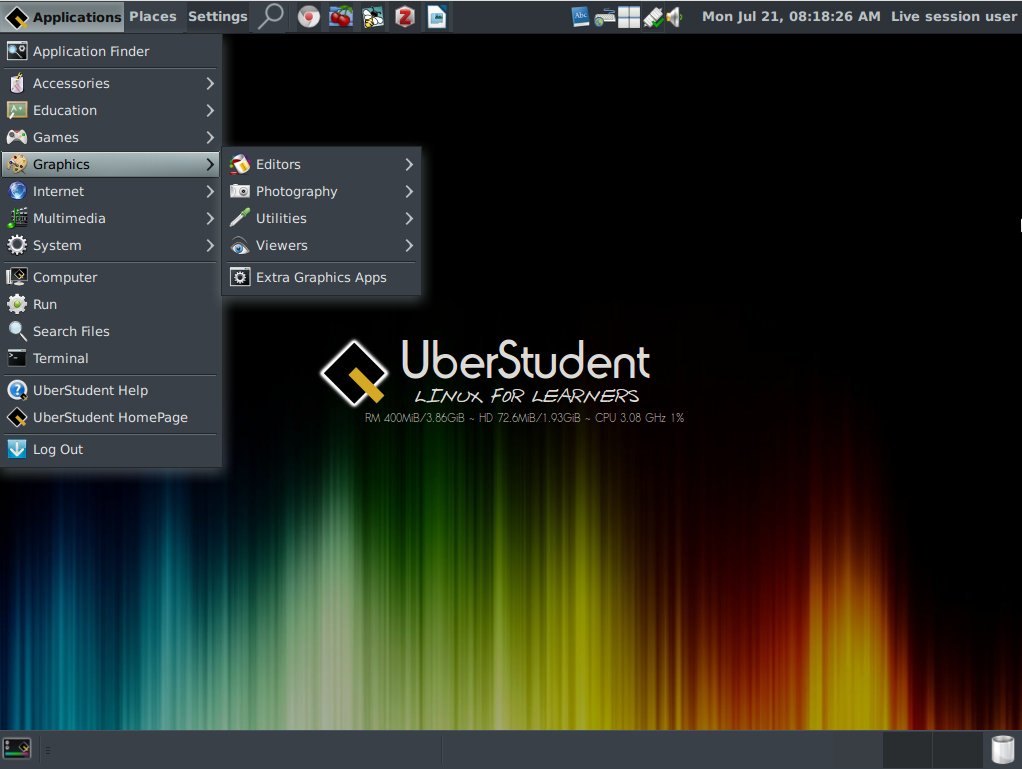Launch the cherries icon application in top panel

pyautogui.click(x=341, y=16)
